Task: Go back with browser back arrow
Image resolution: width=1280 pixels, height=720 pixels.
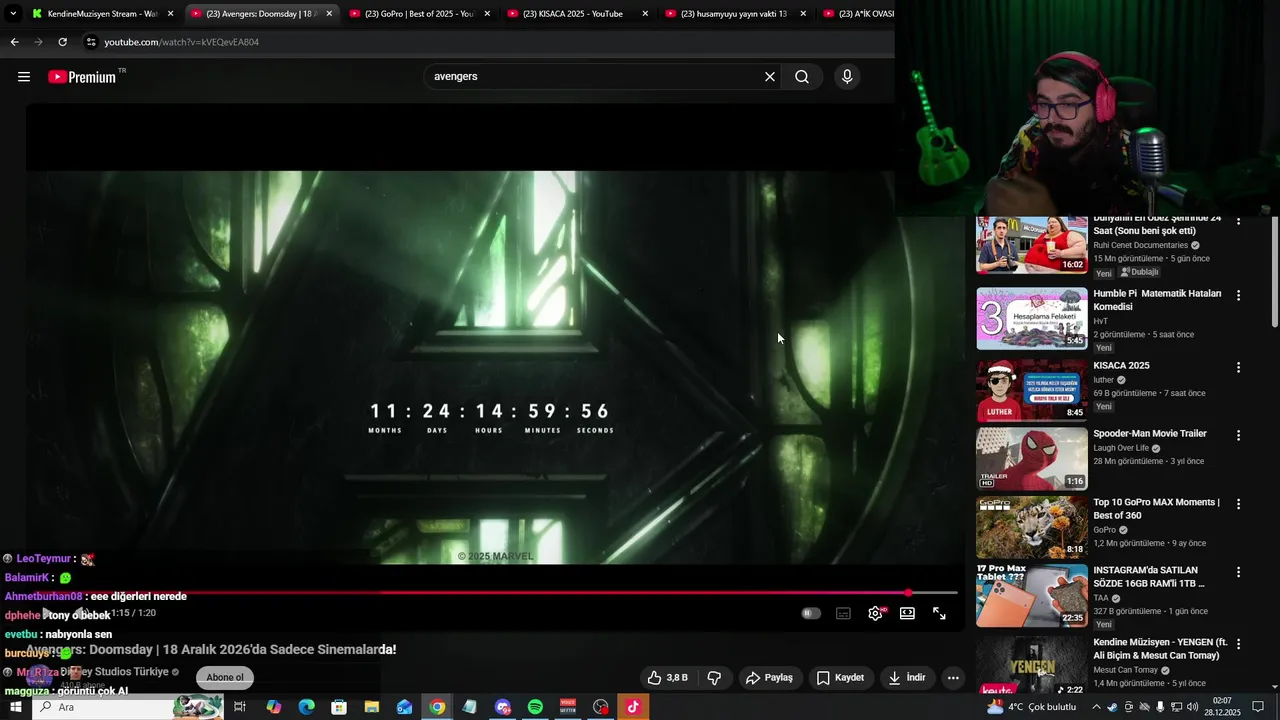Action: click(14, 42)
